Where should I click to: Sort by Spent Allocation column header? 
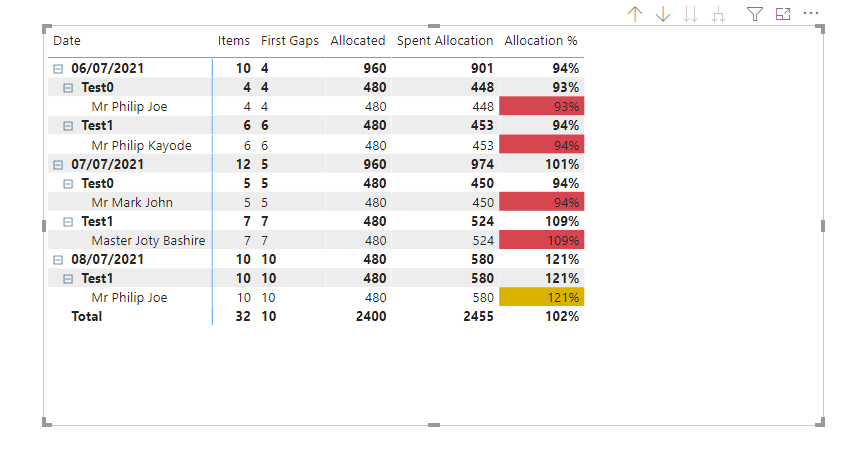click(x=445, y=41)
